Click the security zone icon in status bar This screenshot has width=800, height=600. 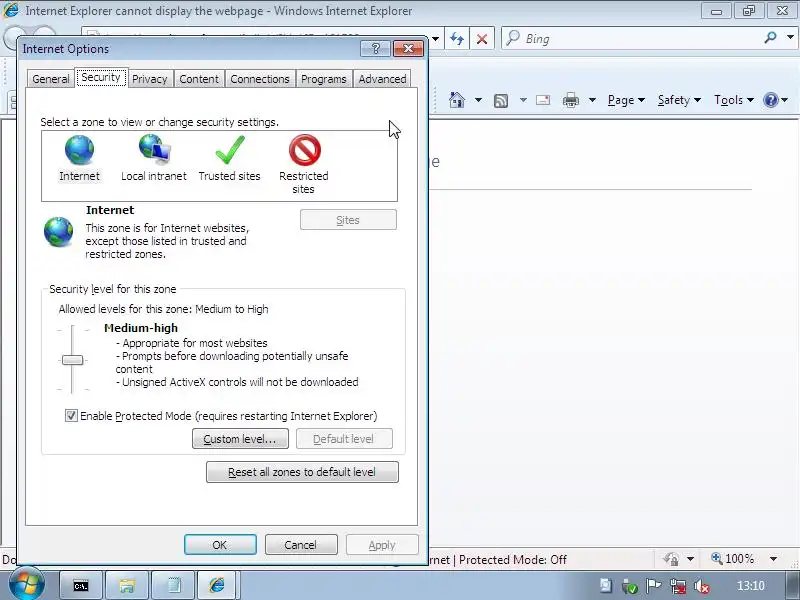click(671, 559)
